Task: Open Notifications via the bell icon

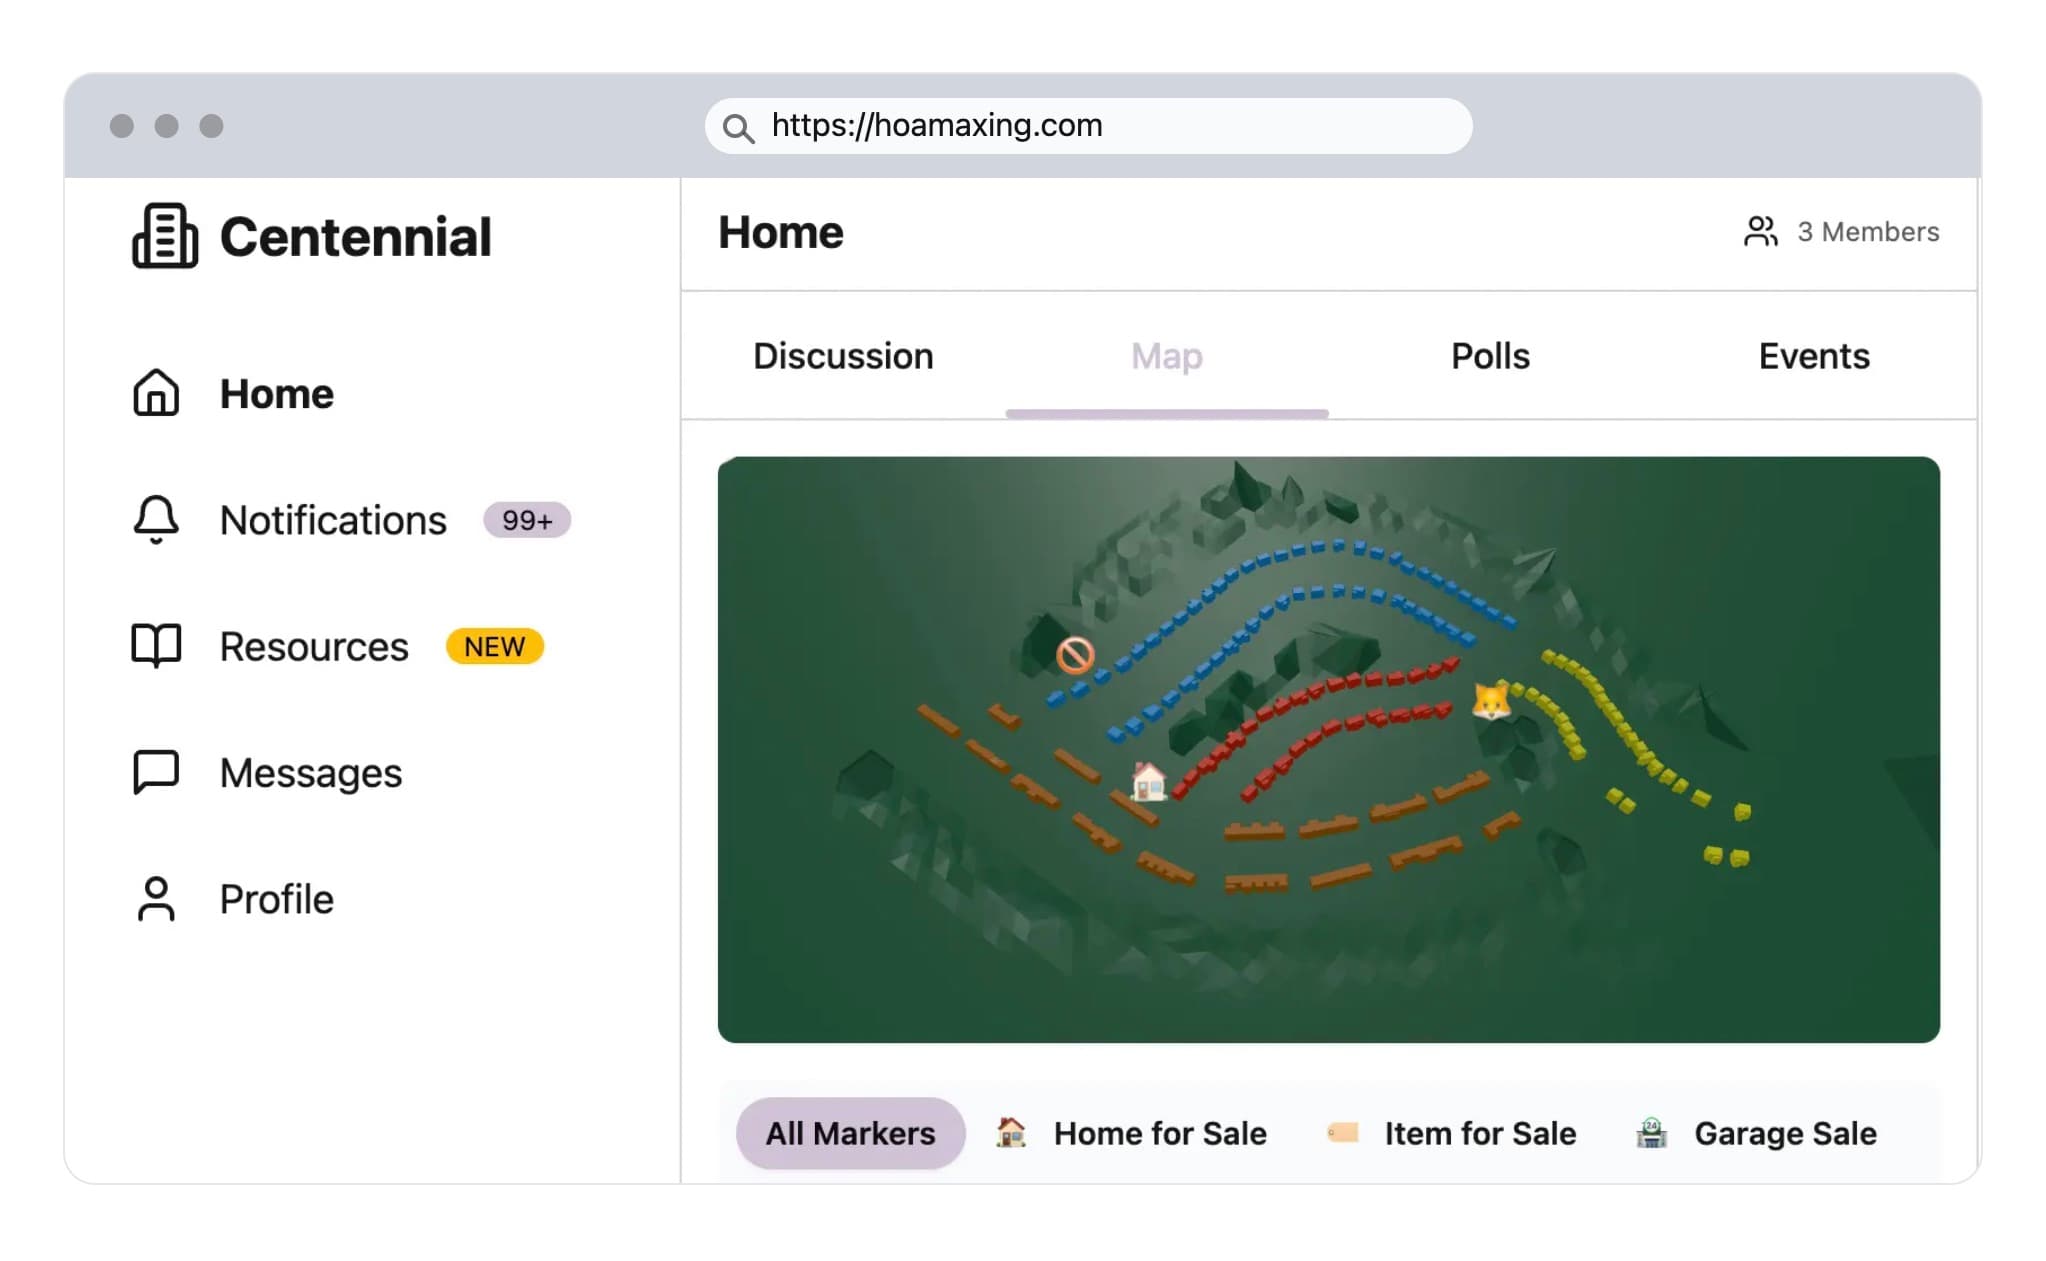Action: (x=154, y=520)
